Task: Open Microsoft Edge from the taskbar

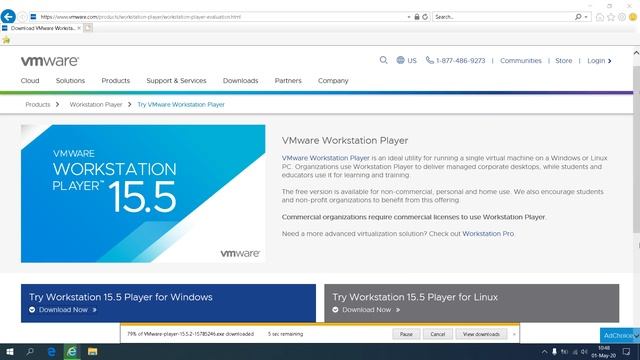Action: tap(51, 351)
